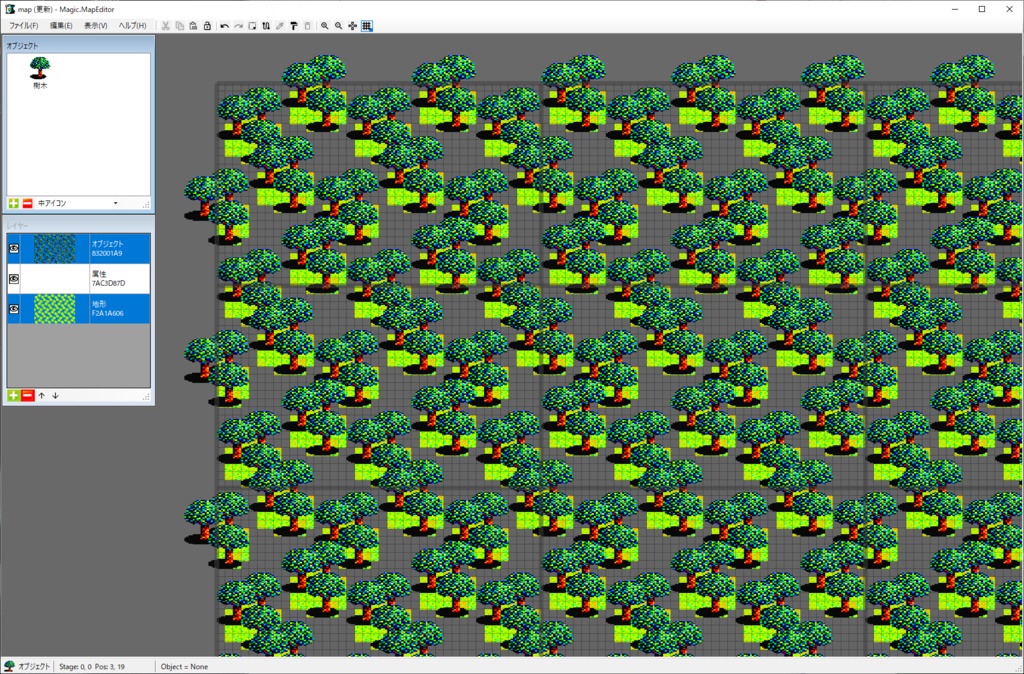Open the 表示(V) menu
The image size is (1024, 674).
coord(95,25)
